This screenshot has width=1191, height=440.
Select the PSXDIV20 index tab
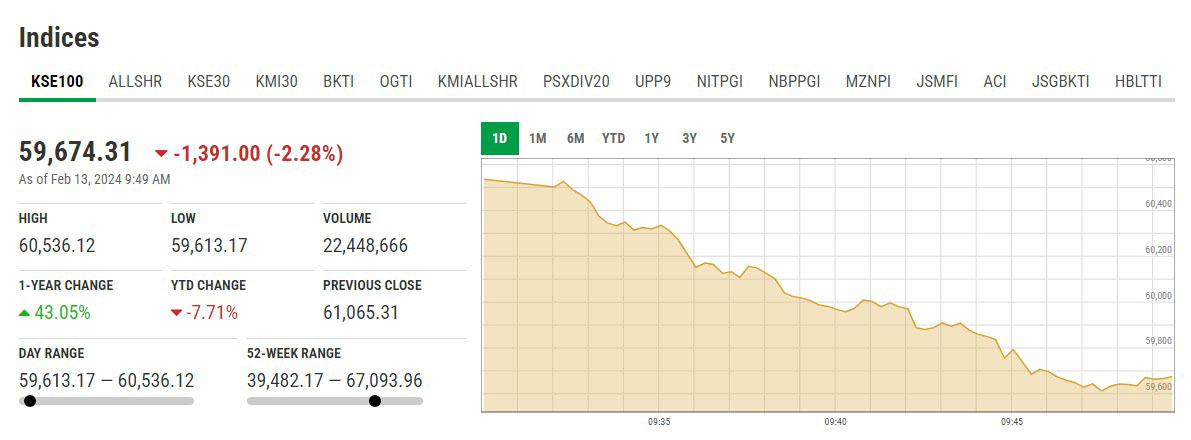[576, 81]
